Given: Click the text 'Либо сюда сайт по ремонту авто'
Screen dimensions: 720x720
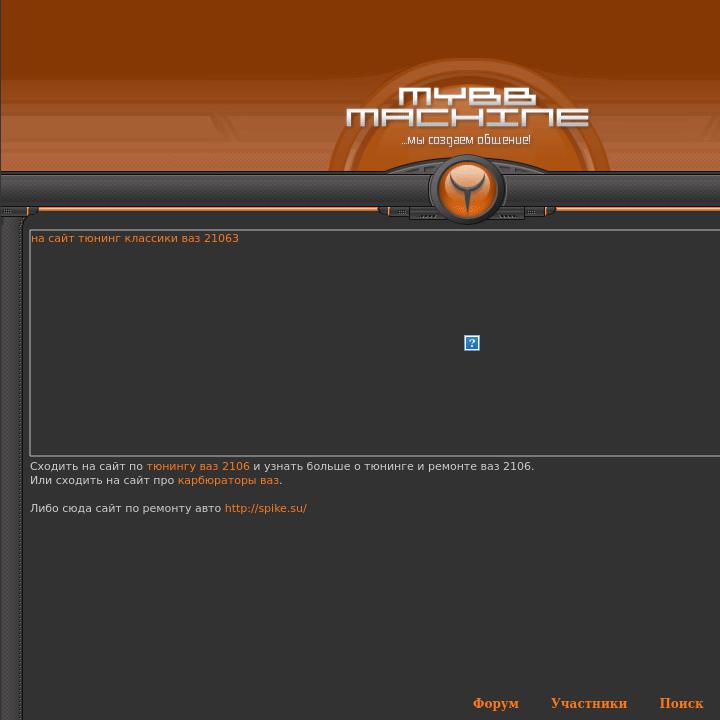Looking at the screenshot, I should click(x=126, y=508).
